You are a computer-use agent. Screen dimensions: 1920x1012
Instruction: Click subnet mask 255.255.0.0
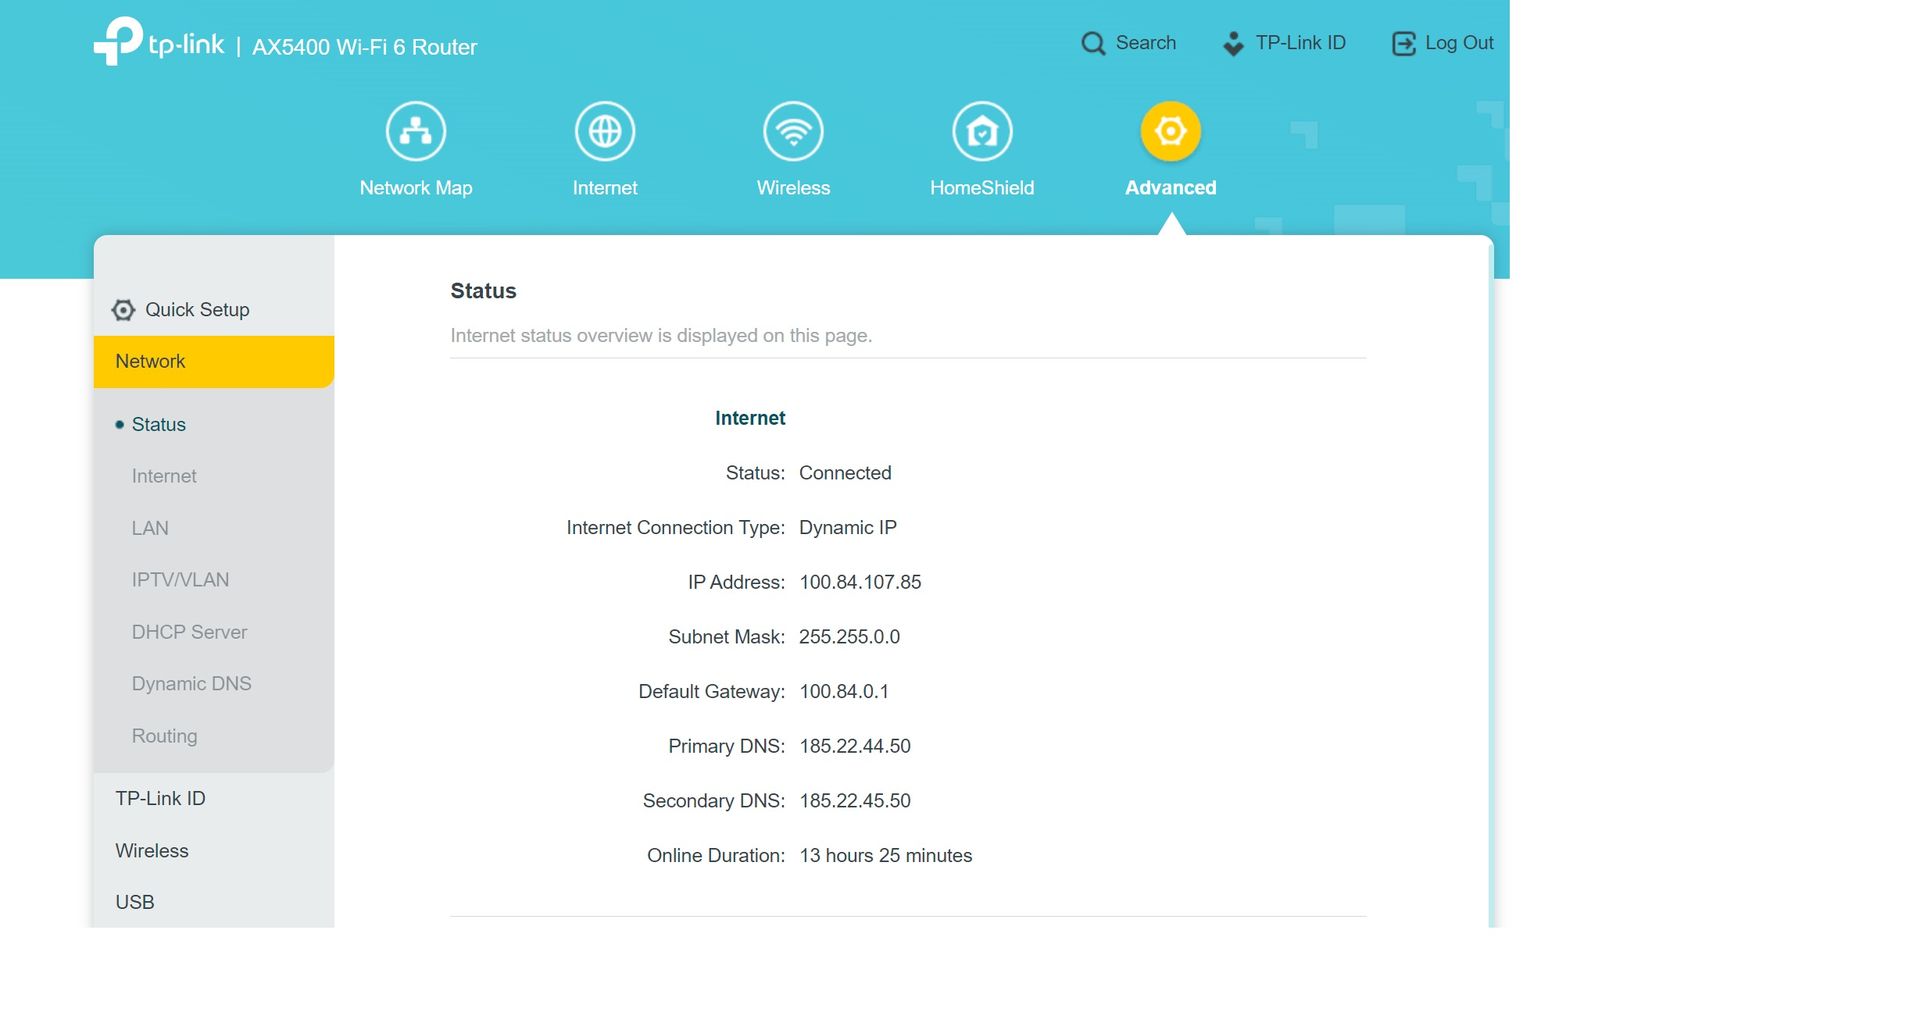point(849,637)
